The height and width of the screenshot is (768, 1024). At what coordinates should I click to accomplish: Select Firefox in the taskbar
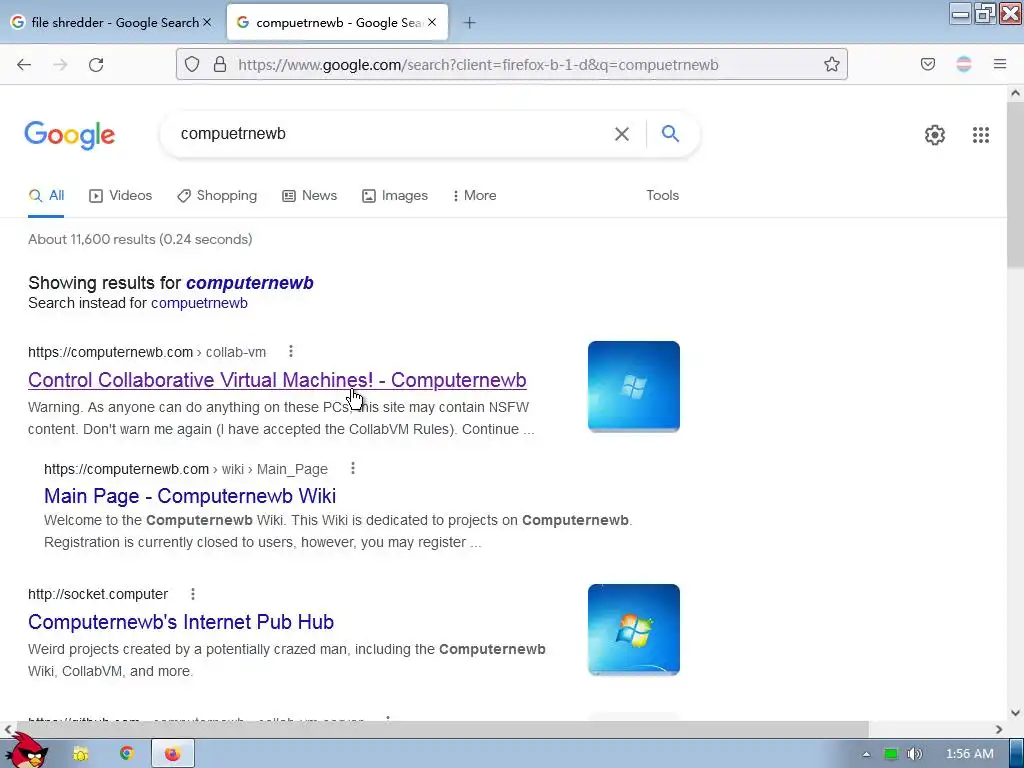pyautogui.click(x=172, y=754)
